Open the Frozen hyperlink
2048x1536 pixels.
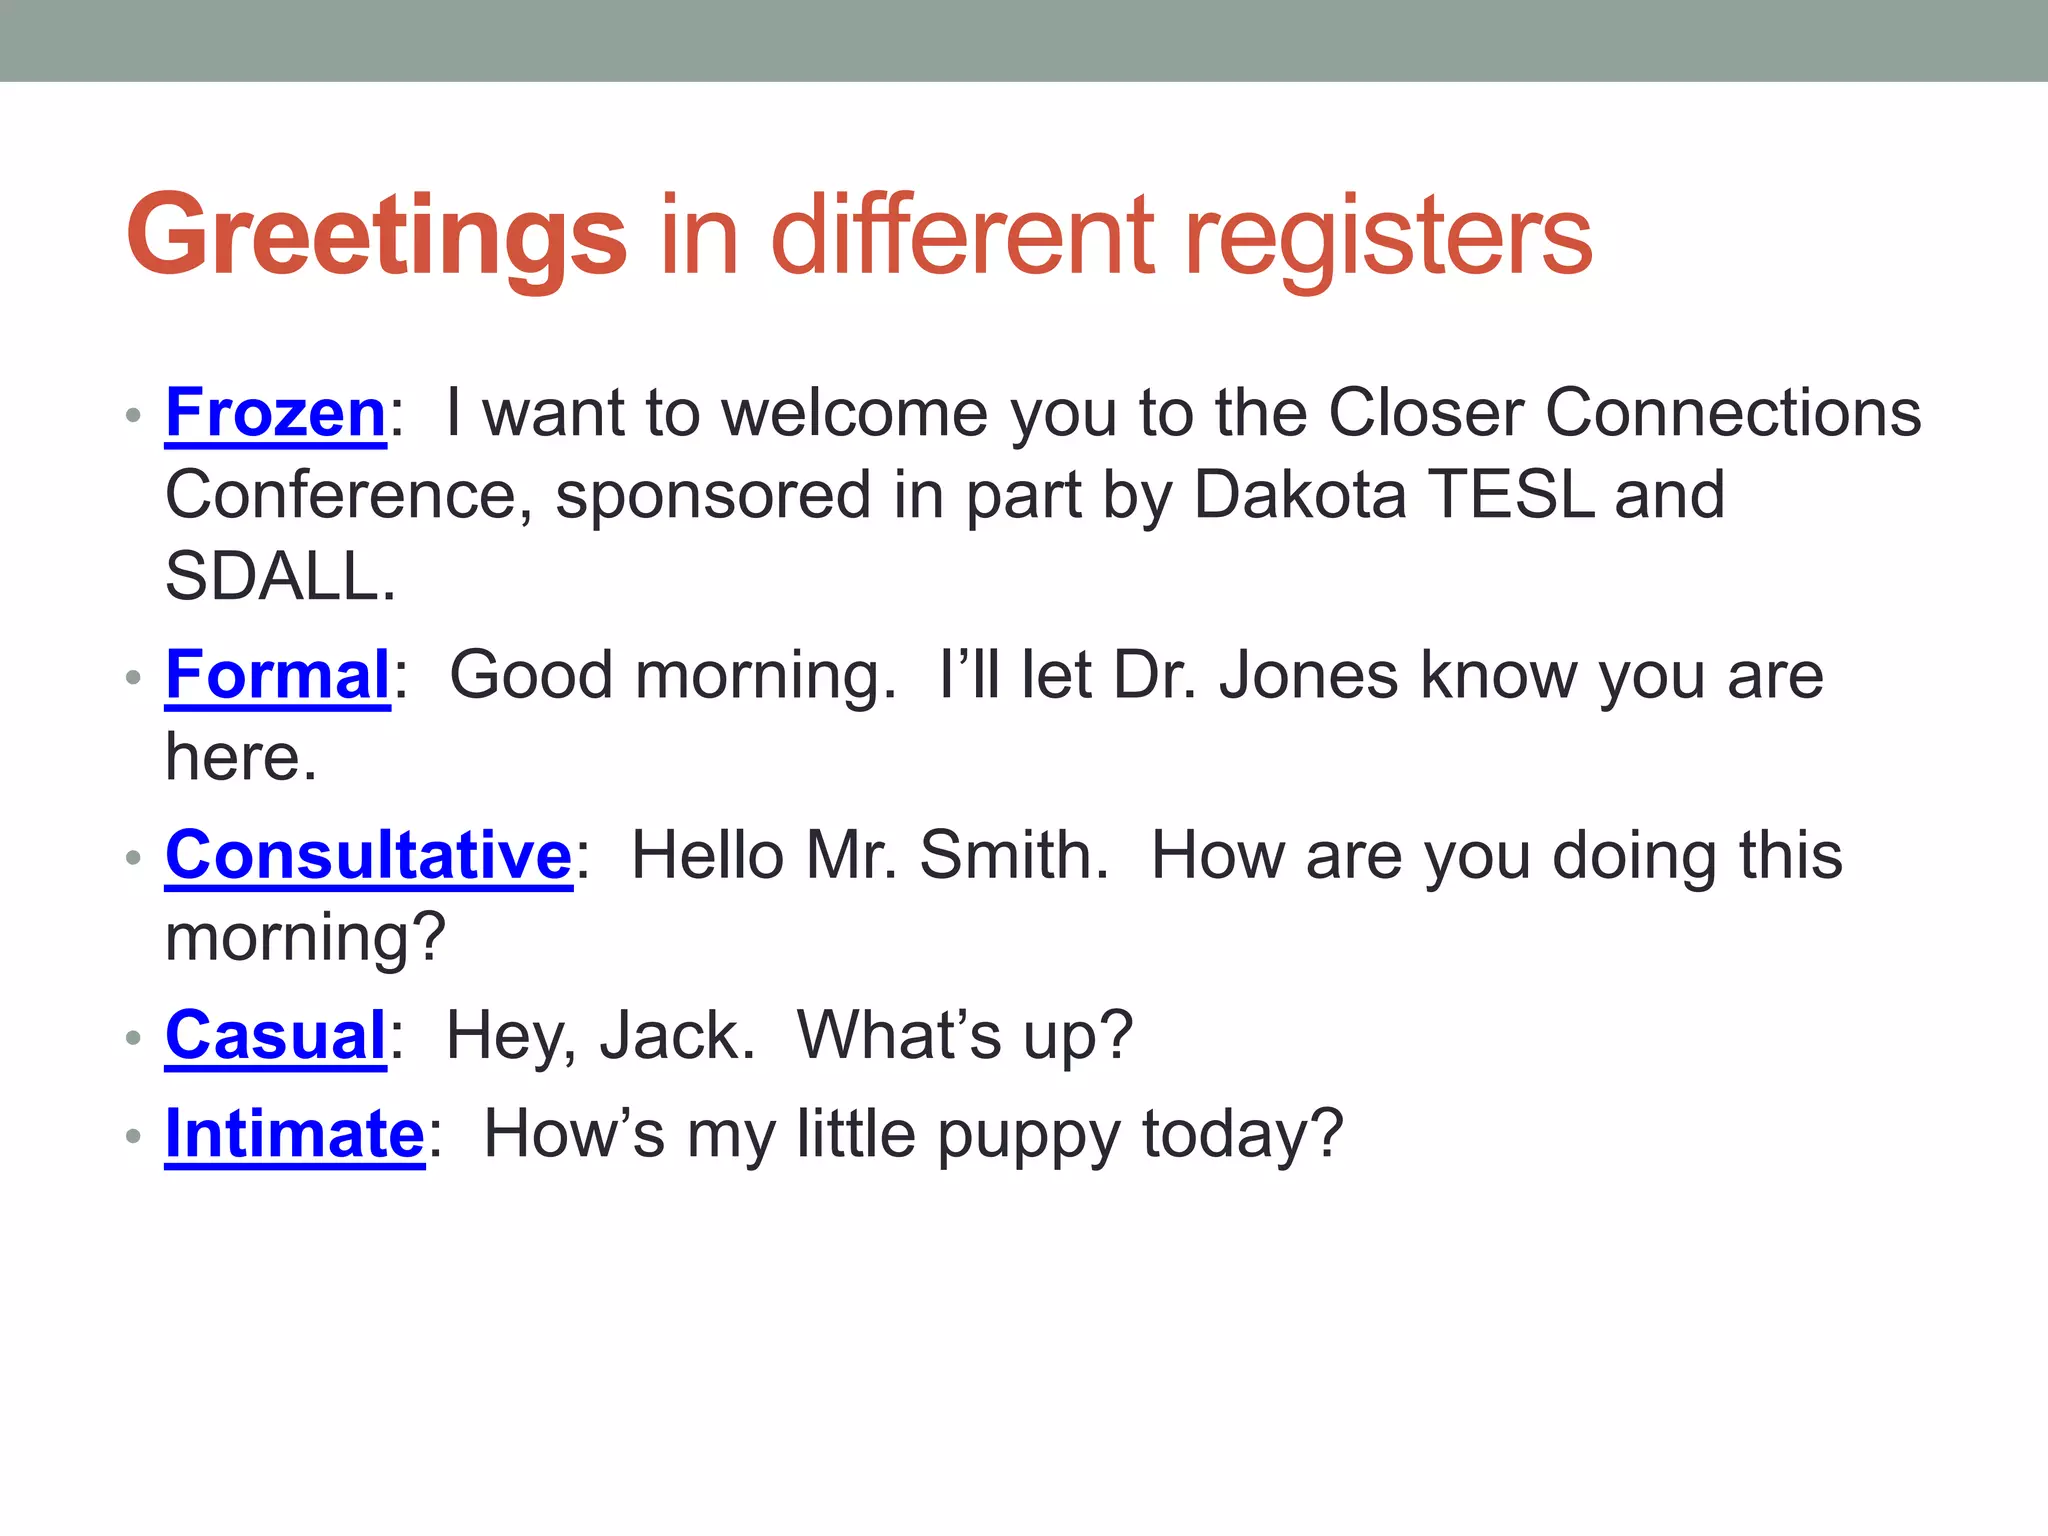(x=275, y=412)
